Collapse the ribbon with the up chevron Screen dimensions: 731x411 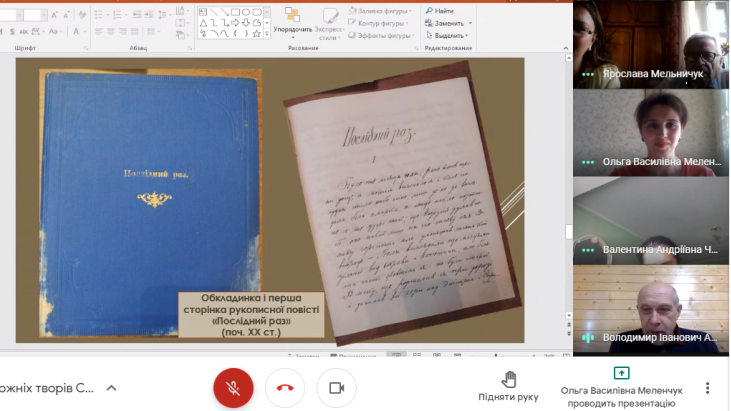point(565,48)
